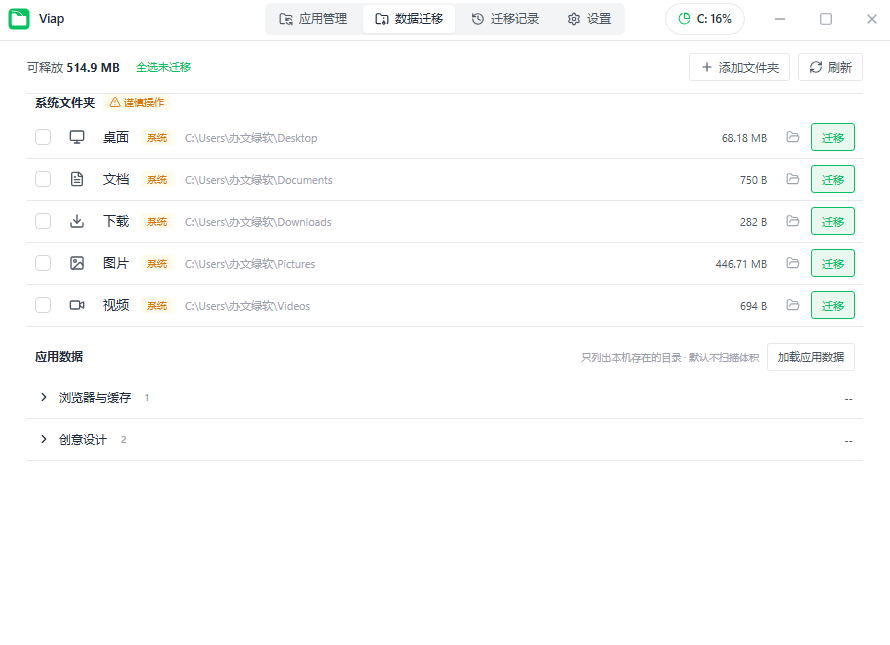
Task: Click the Pictures folder path text
Action: 250,264
